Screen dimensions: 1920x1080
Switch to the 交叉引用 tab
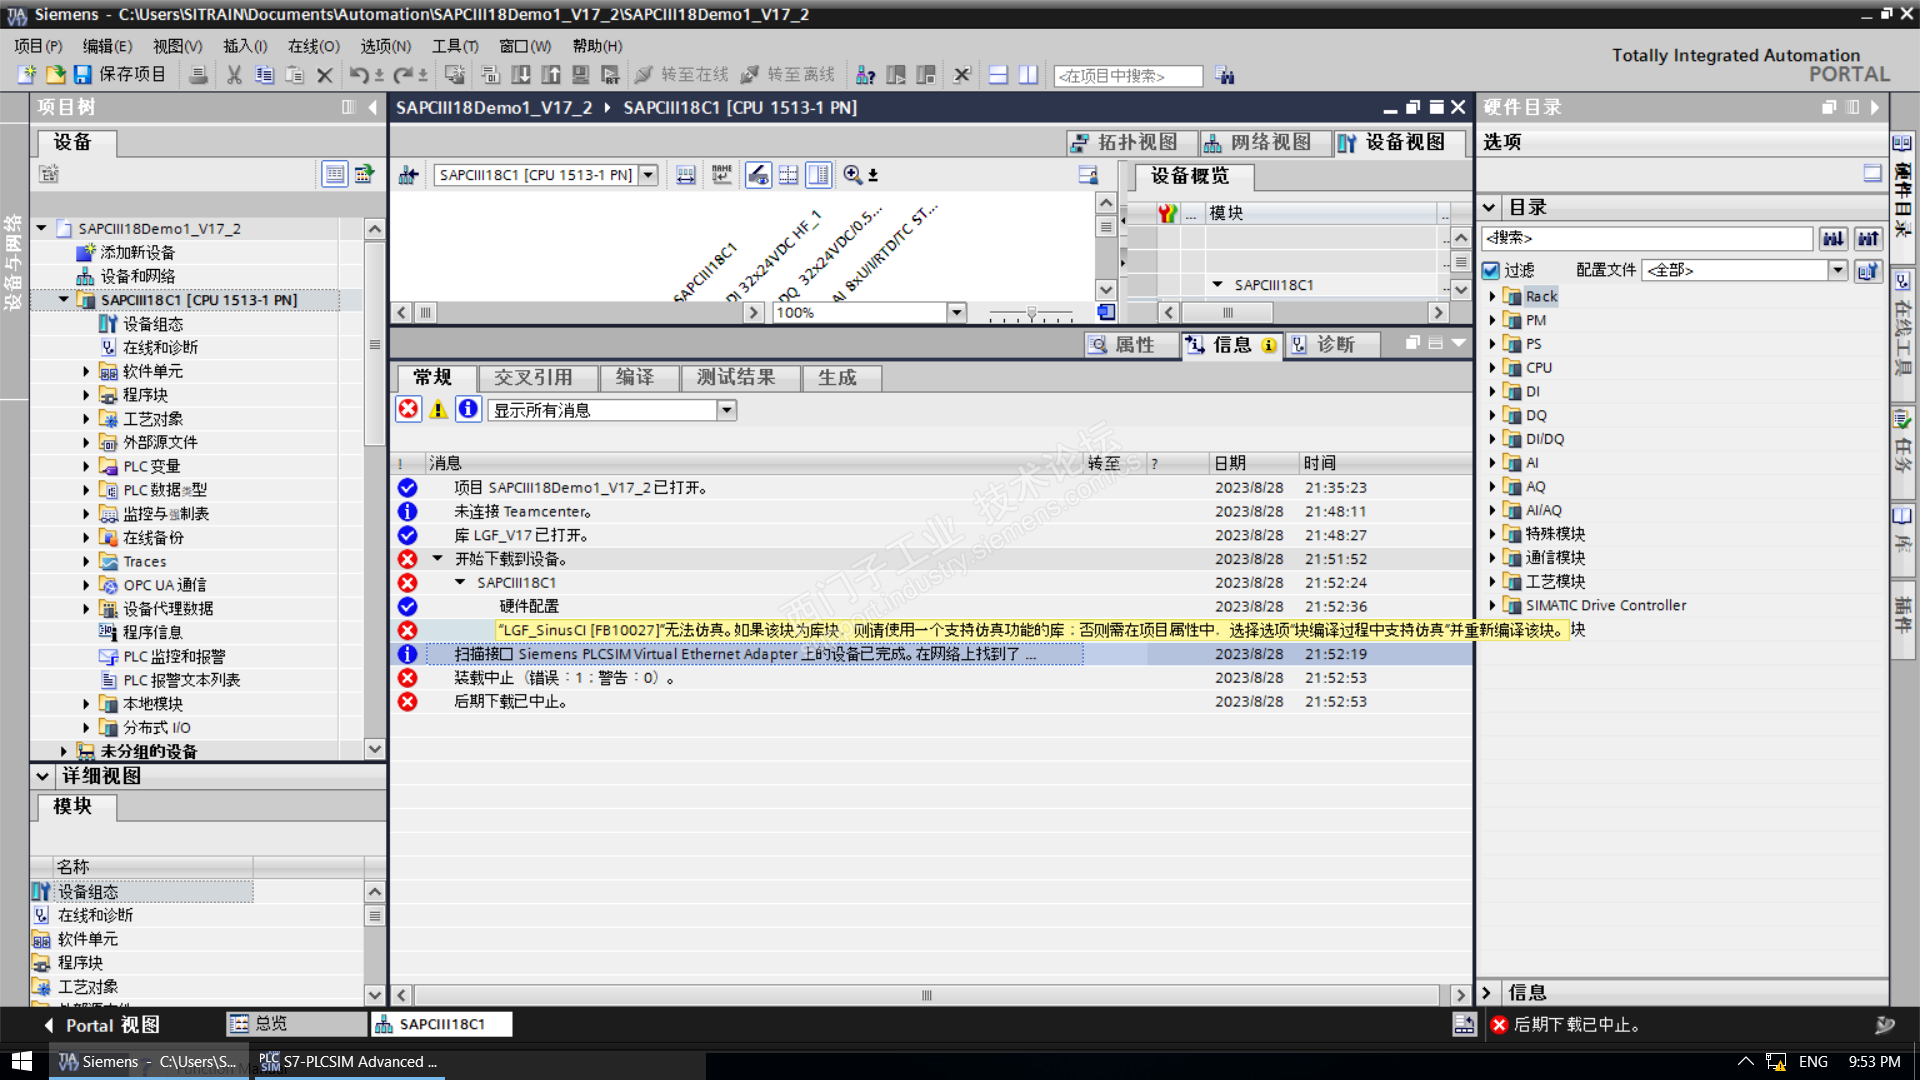coord(533,378)
